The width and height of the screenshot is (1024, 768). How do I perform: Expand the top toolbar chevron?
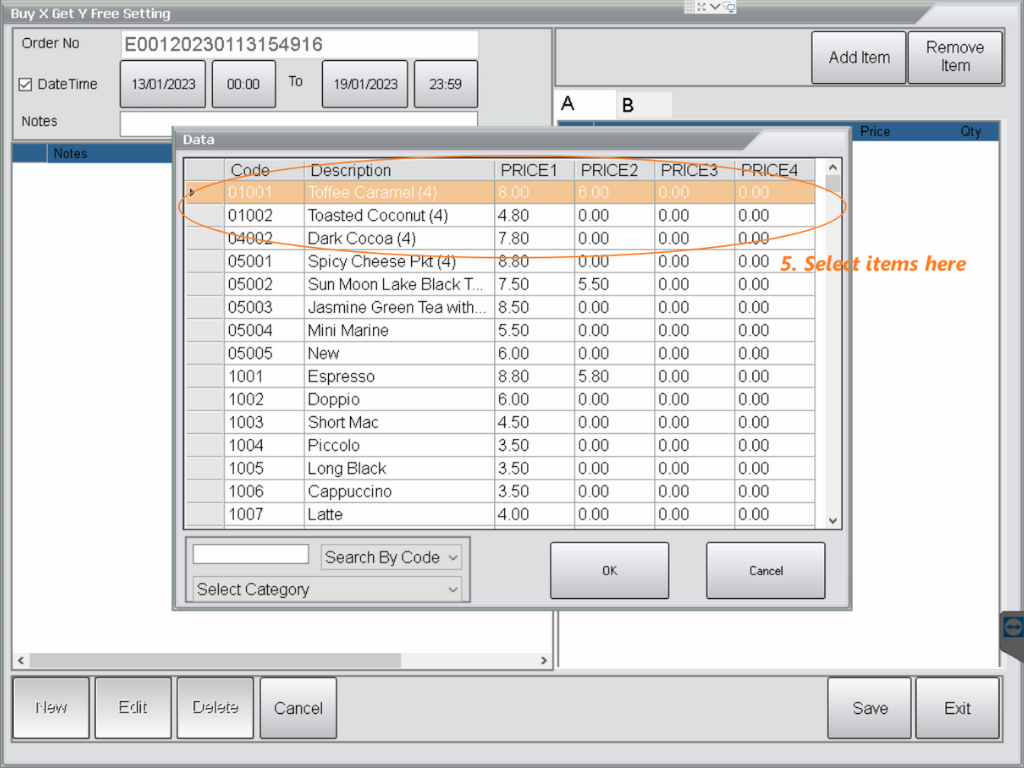(x=715, y=6)
